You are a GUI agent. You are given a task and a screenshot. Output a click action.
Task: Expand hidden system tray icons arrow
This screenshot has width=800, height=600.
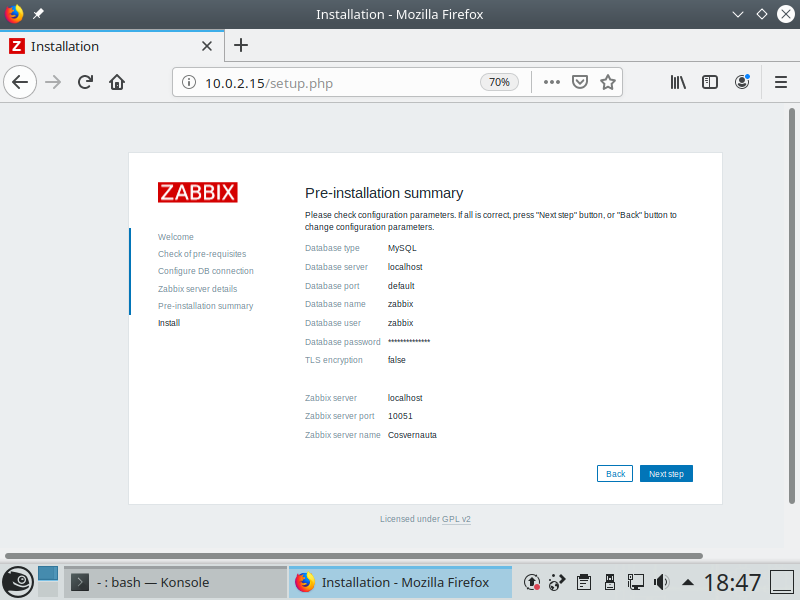(x=688, y=582)
